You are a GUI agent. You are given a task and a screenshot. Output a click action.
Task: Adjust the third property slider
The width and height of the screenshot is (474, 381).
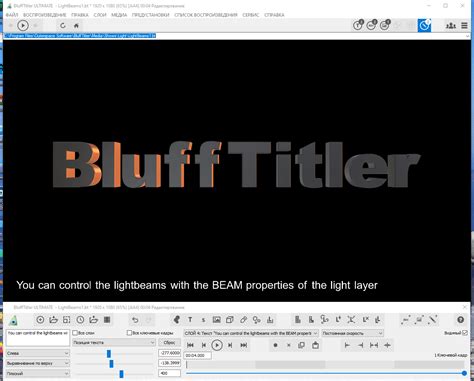121,374
